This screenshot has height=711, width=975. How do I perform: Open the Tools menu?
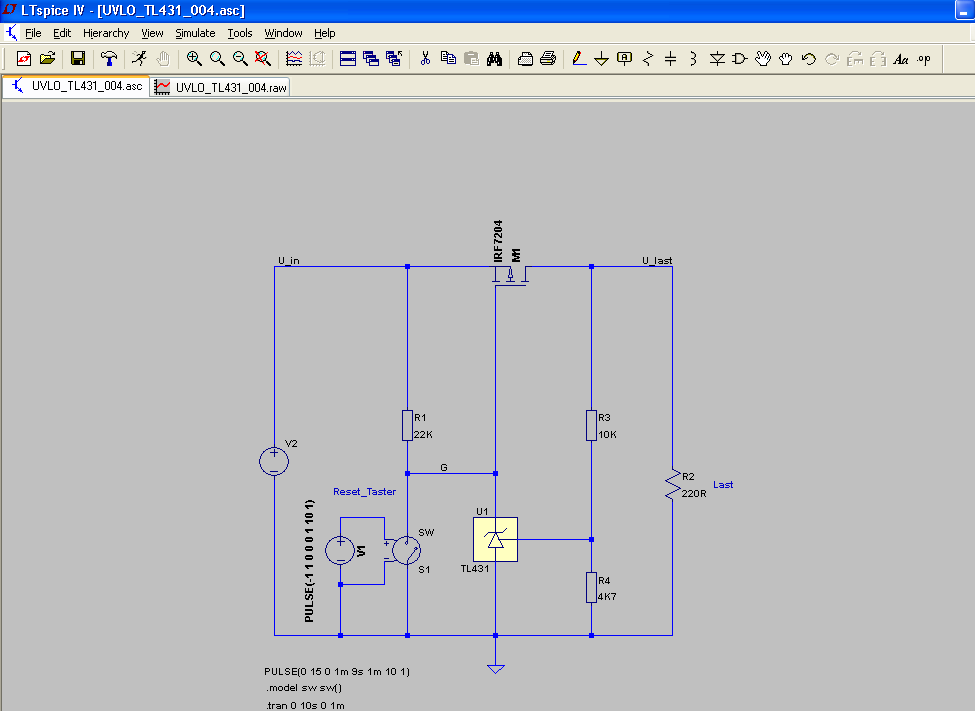tap(239, 33)
